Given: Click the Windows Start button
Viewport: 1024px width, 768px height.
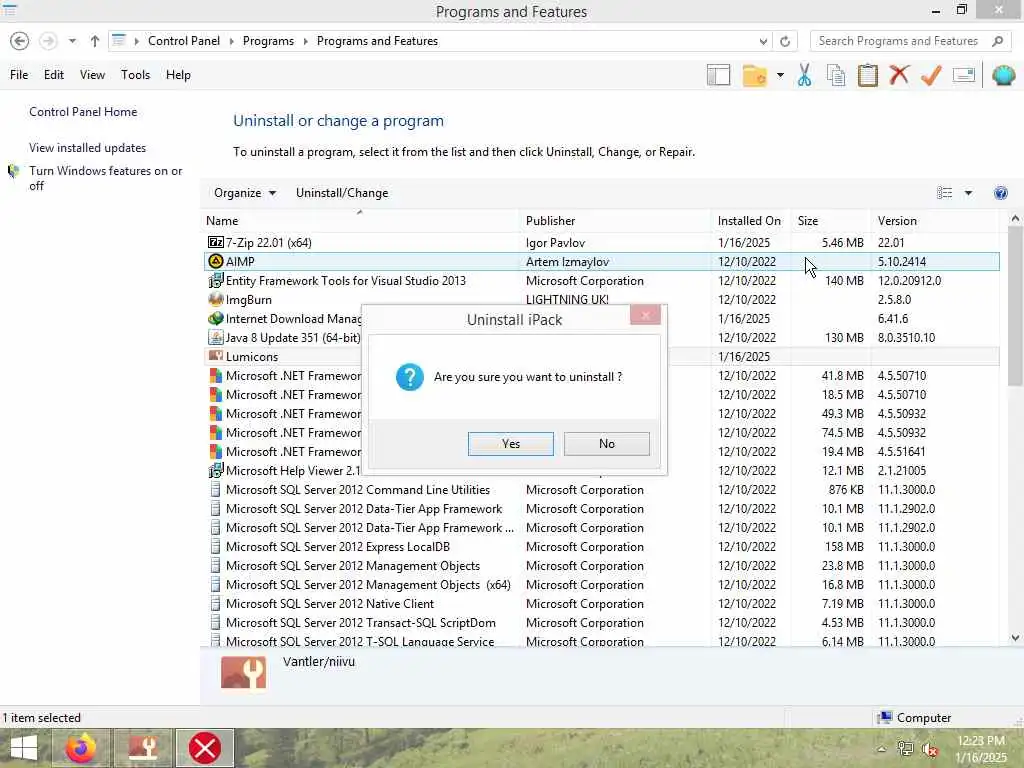Looking at the screenshot, I should click(24, 748).
